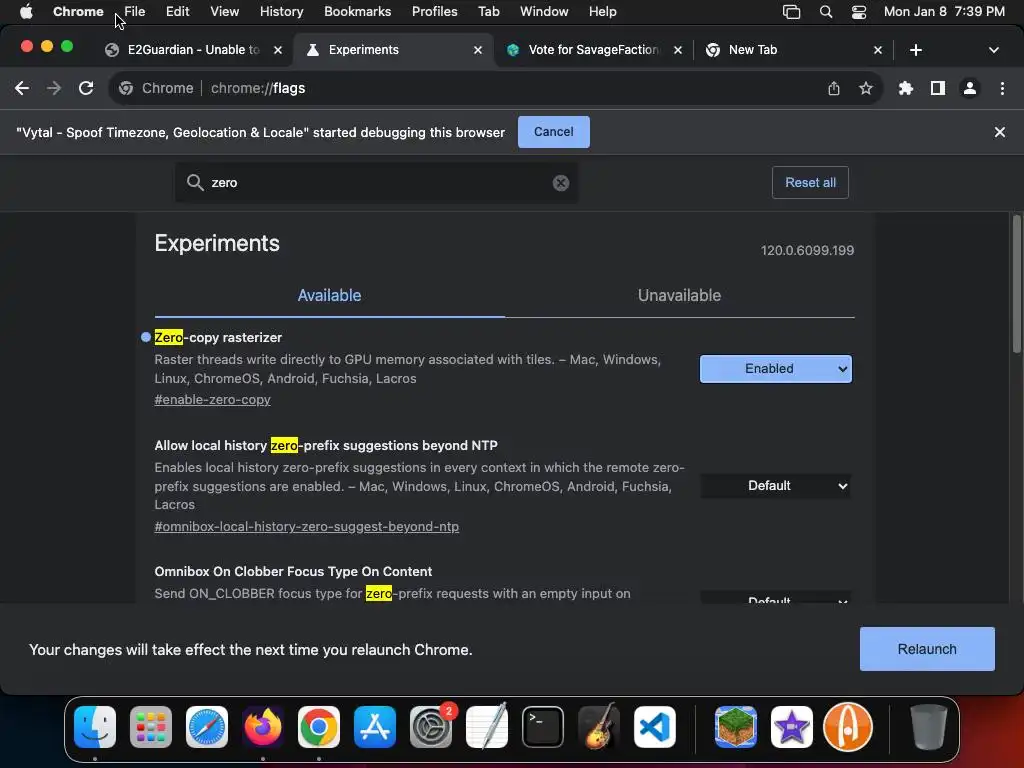
Task: Open the profile avatar menu
Action: 970,88
